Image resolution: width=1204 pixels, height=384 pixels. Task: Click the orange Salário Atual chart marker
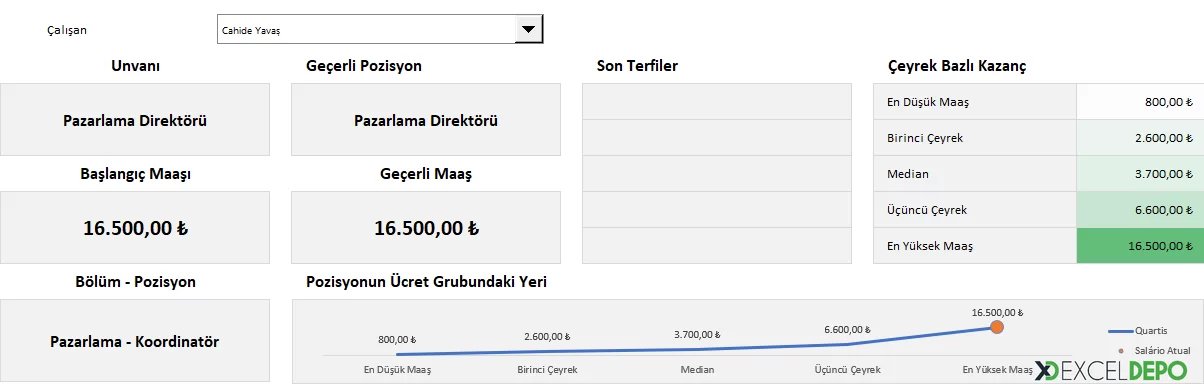point(997,327)
